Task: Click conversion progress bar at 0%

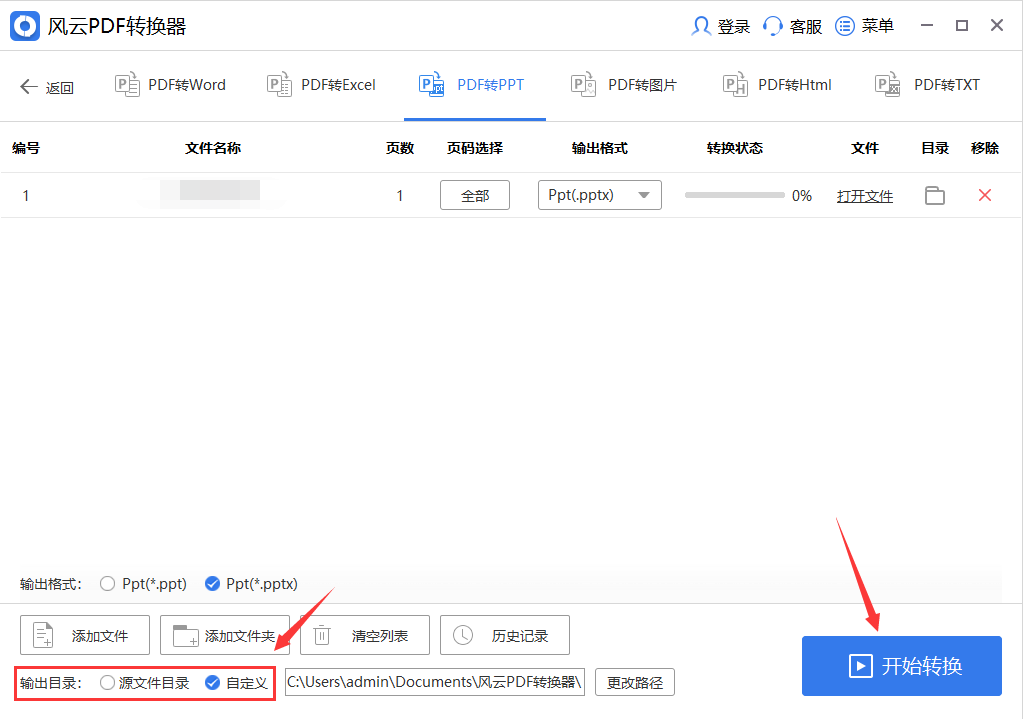Action: coord(735,195)
